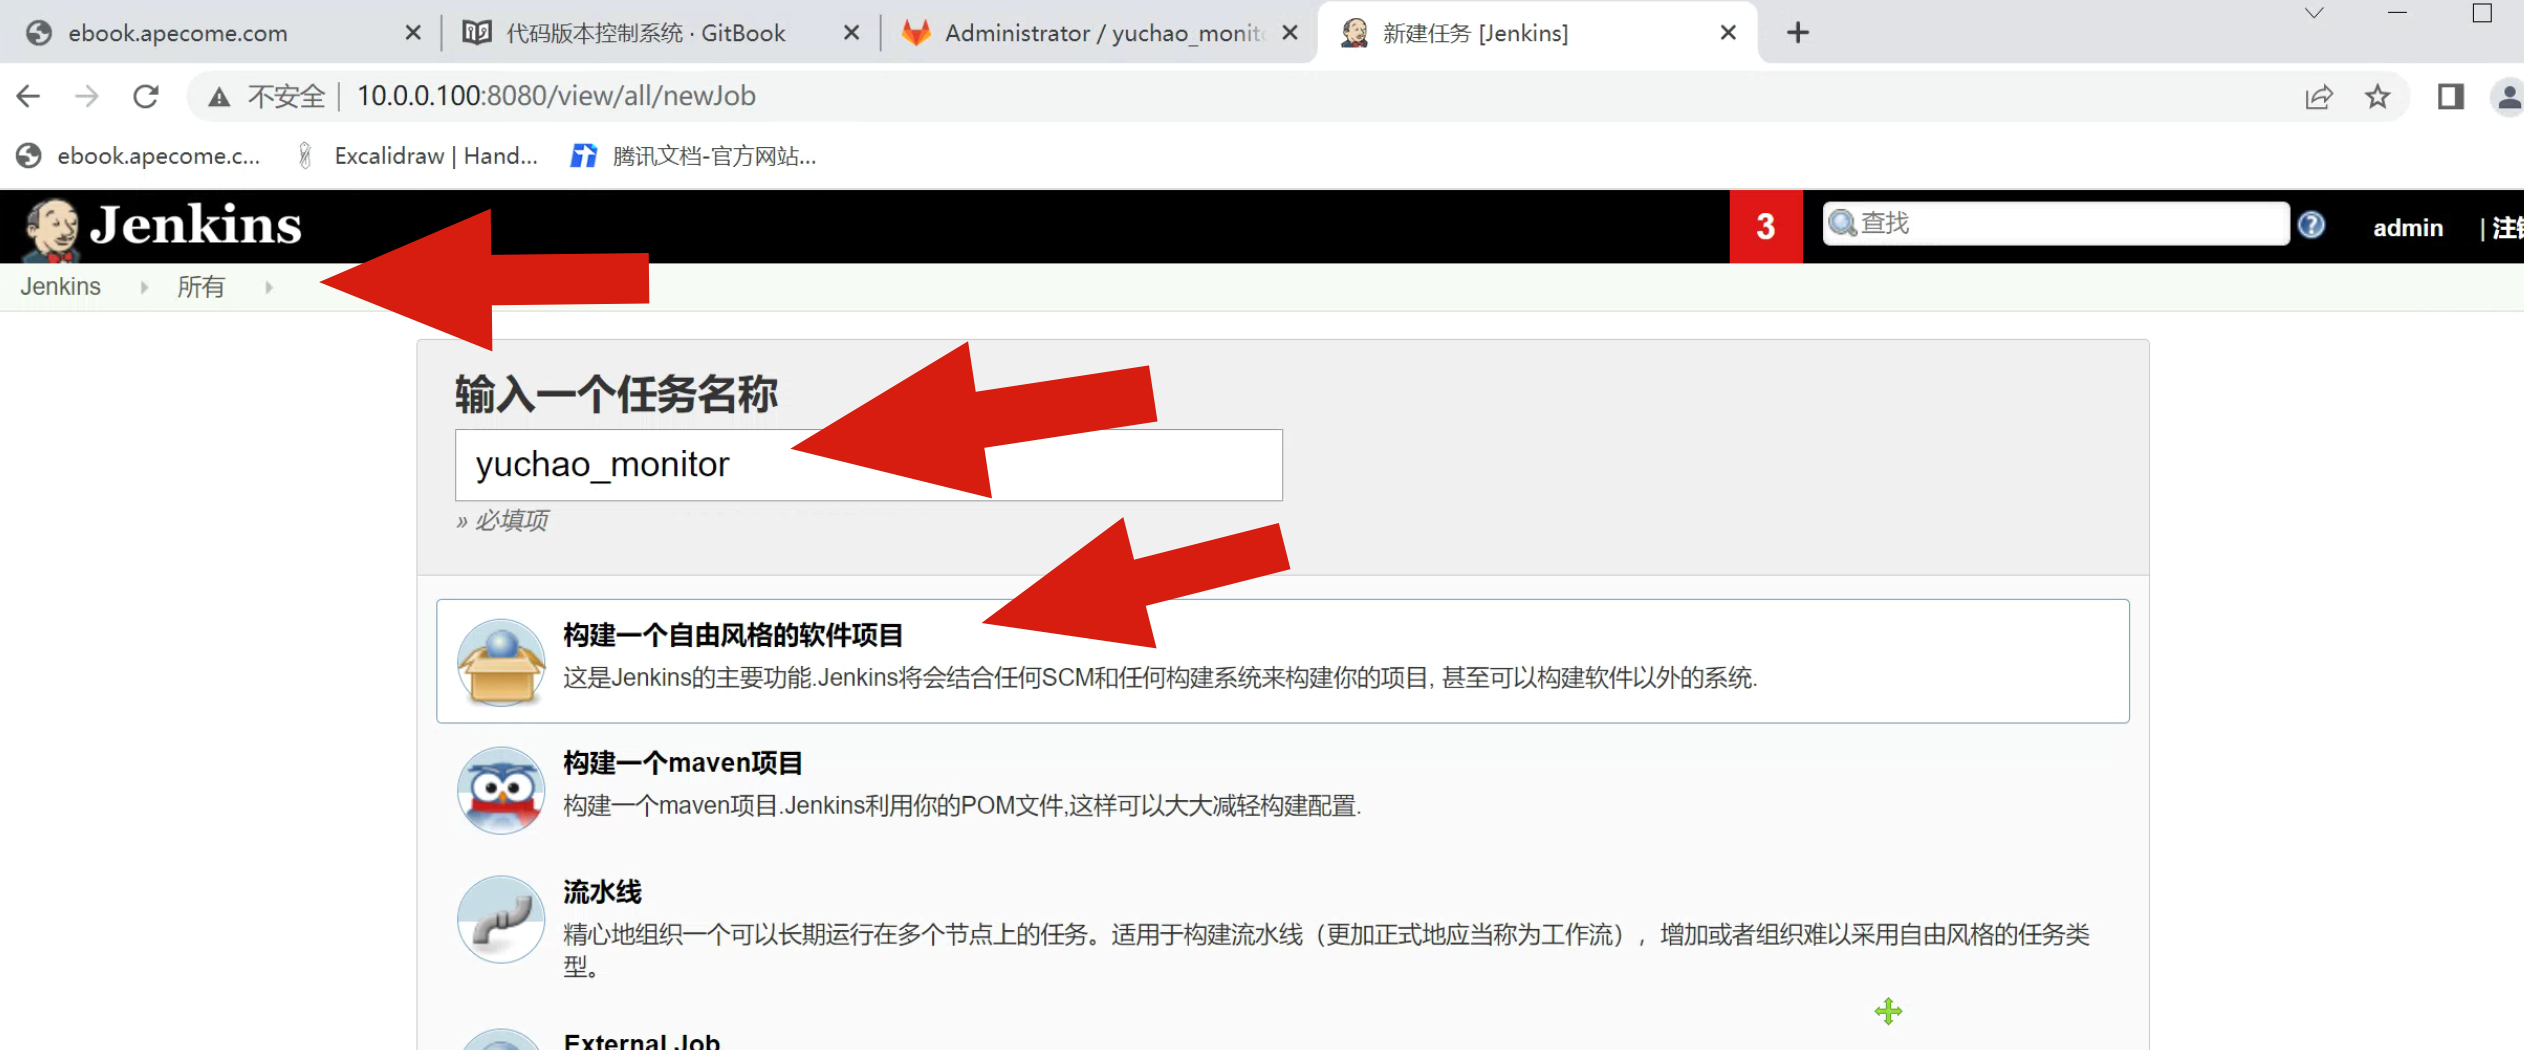Viewport: 2524px width, 1050px height.
Task: Open the browser side panel icon
Action: [x=2450, y=96]
